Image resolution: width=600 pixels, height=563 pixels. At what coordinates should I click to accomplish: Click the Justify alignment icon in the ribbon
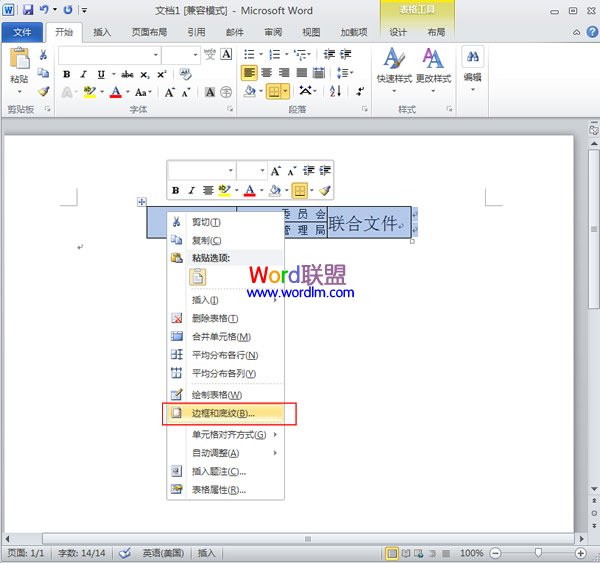pyautogui.click(x=302, y=72)
